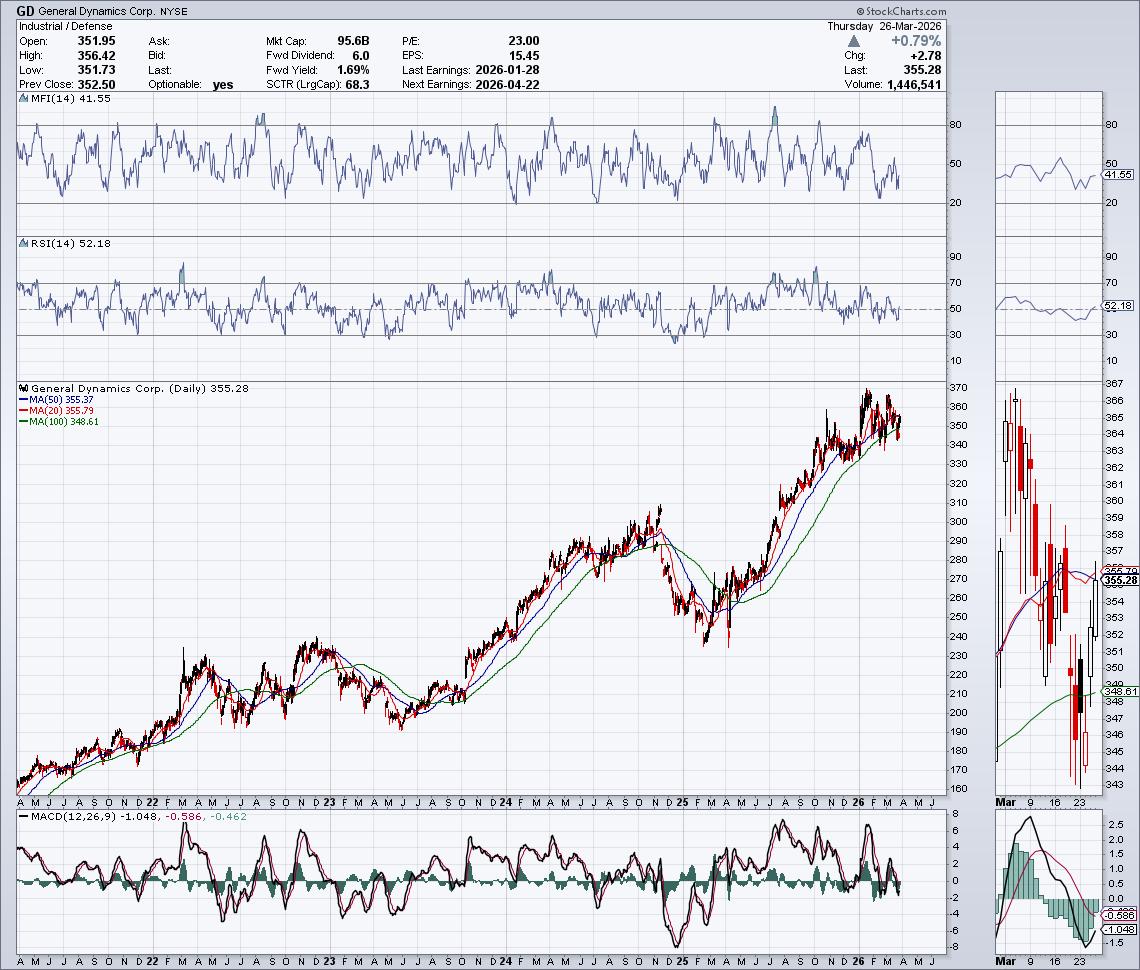Click the 370 label on price axis
The height and width of the screenshot is (970, 1140).
pos(958,388)
